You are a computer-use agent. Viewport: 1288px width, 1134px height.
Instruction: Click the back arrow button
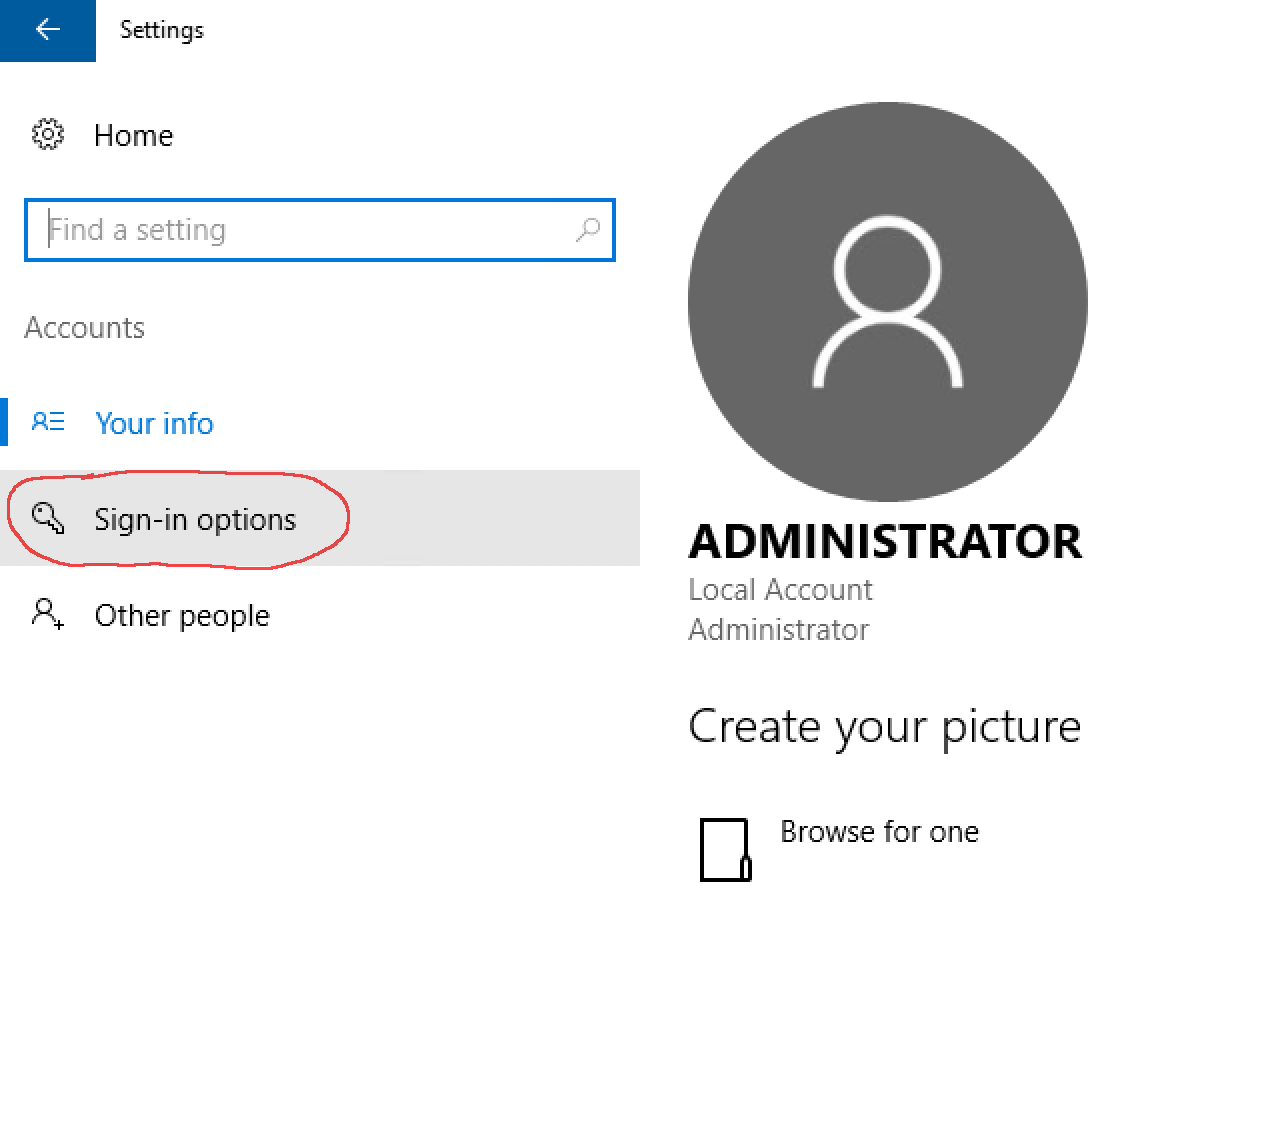click(47, 30)
